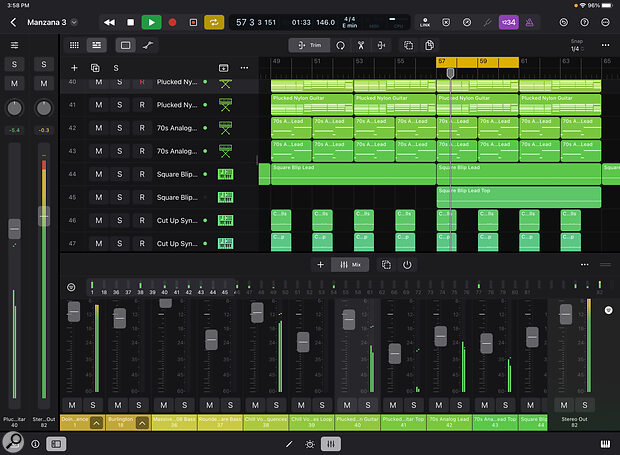620x455 pixels.
Task: Mute track 44 Square Blip
Action: click(x=99, y=174)
